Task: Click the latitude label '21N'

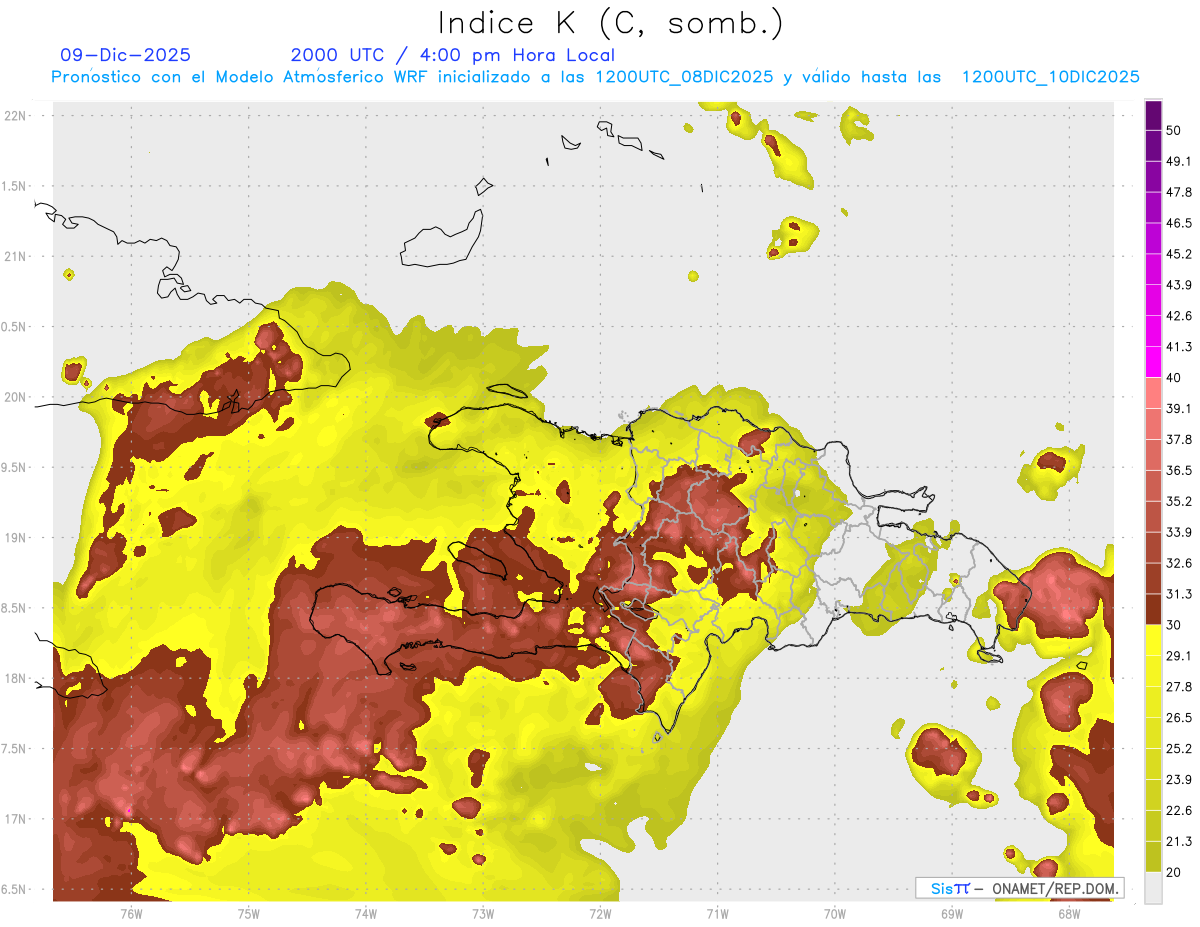Action: coord(15,257)
